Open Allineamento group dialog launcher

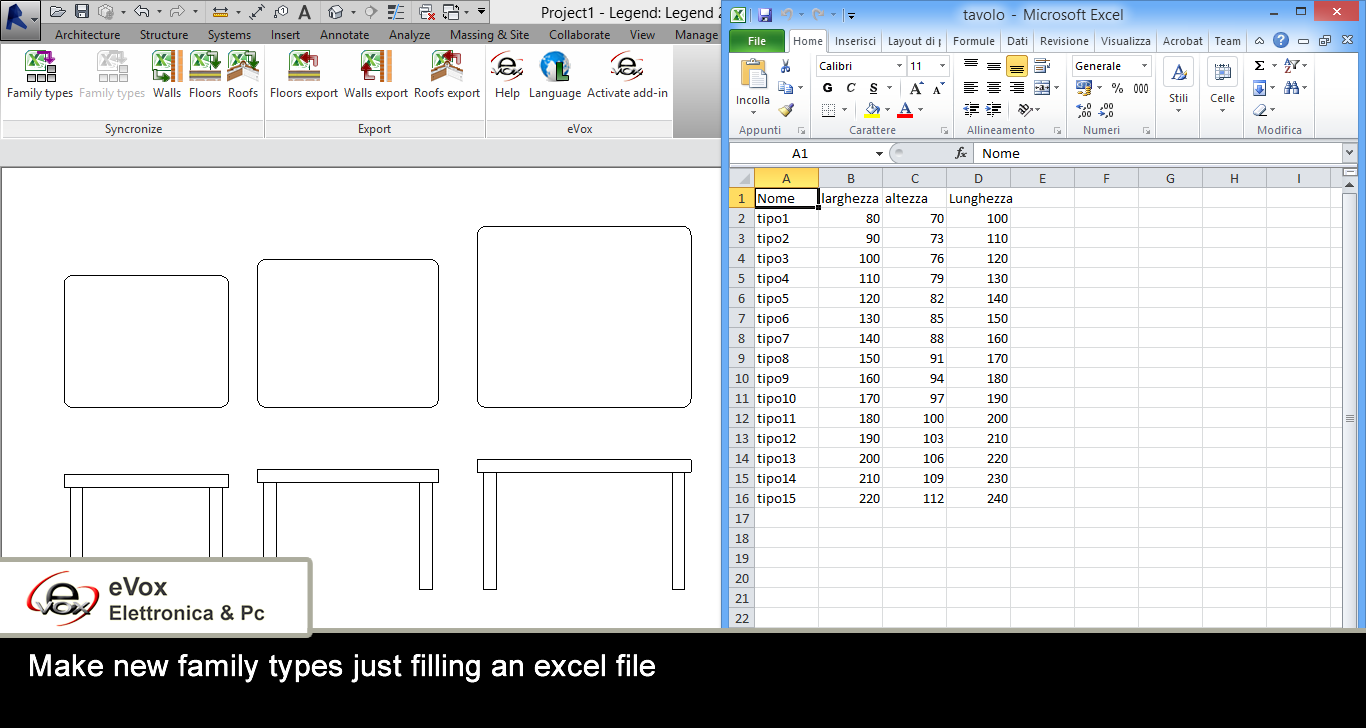coord(1057,131)
